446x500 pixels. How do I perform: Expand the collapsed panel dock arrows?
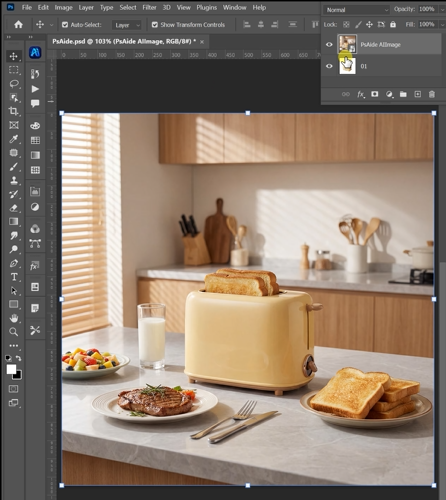click(x=31, y=37)
